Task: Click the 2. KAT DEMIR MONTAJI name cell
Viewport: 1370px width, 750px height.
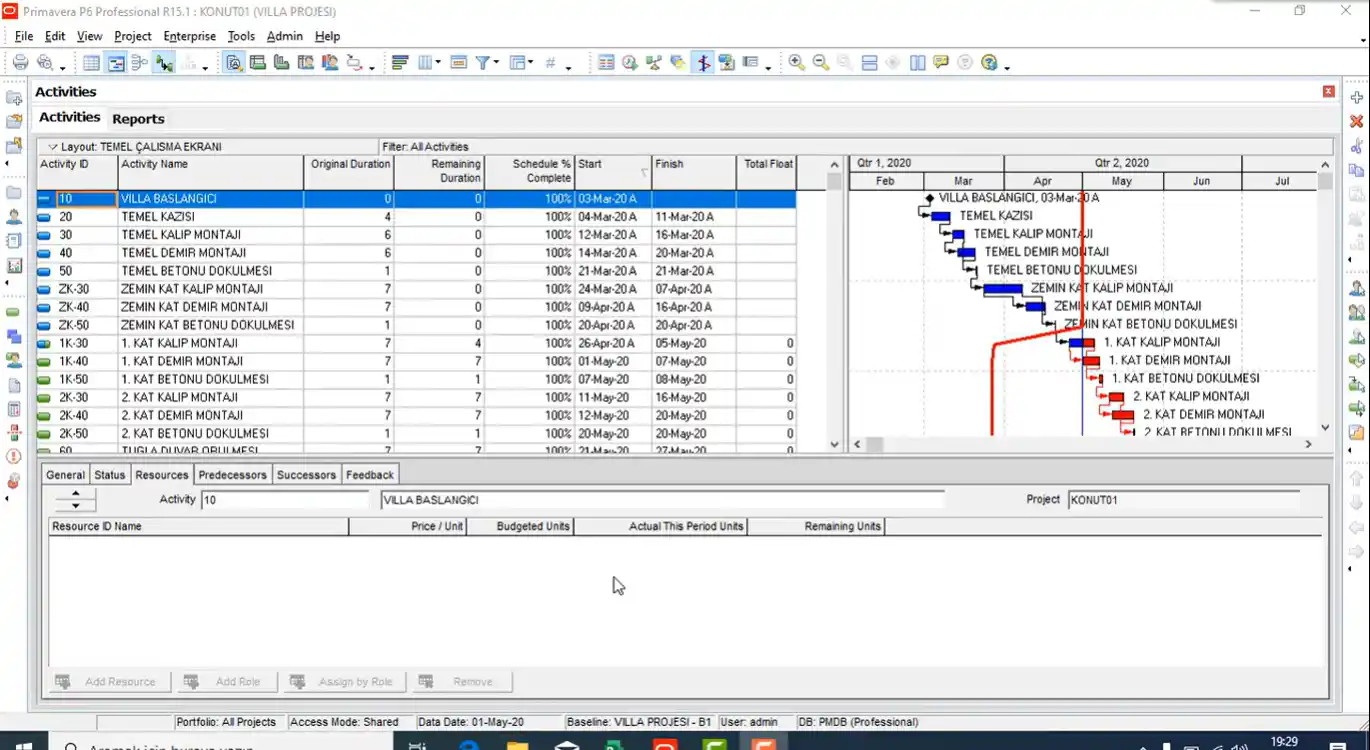Action: [210, 416]
